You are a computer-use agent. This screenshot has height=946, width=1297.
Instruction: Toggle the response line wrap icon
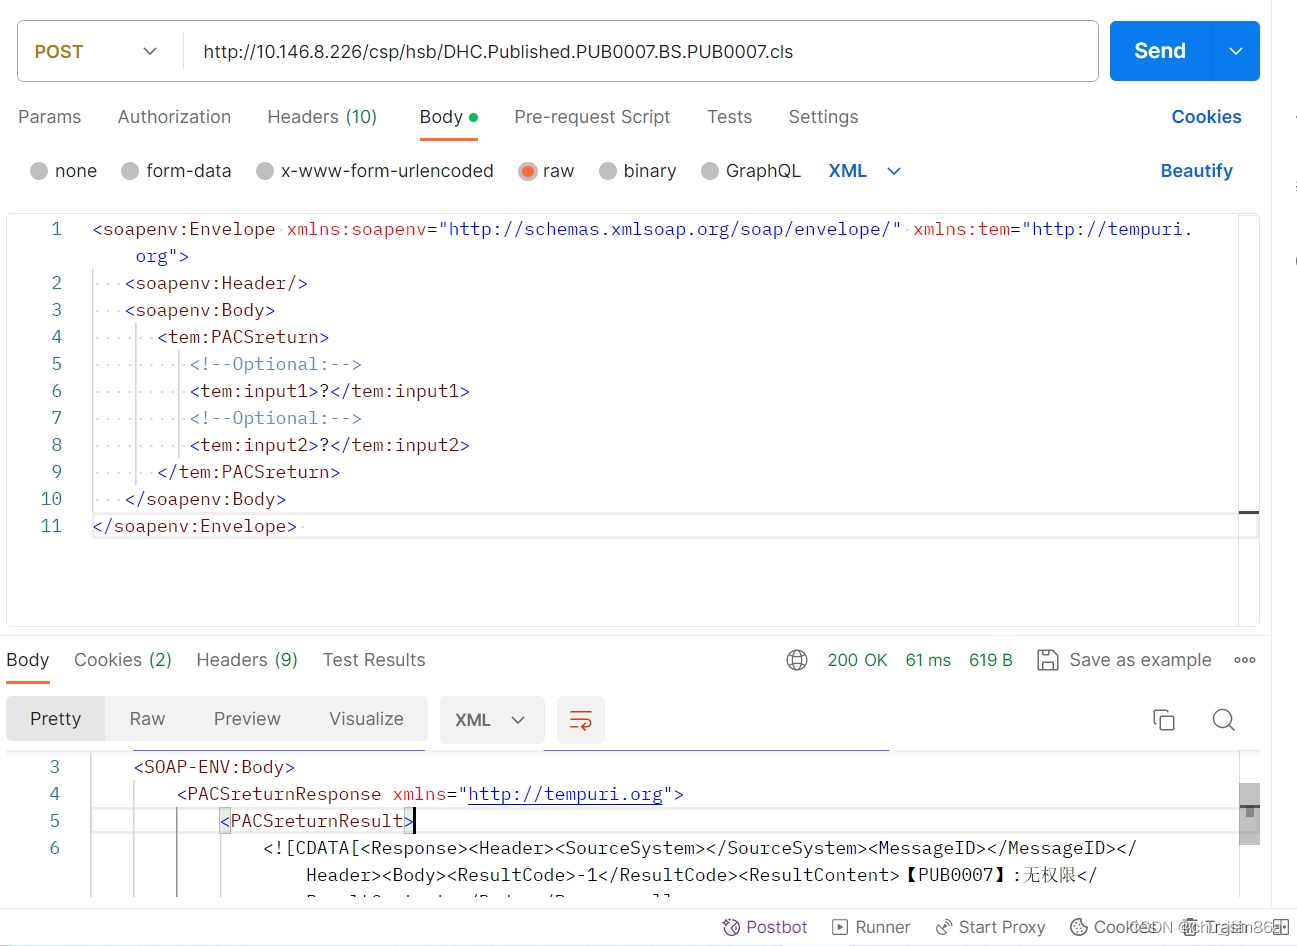tap(581, 720)
